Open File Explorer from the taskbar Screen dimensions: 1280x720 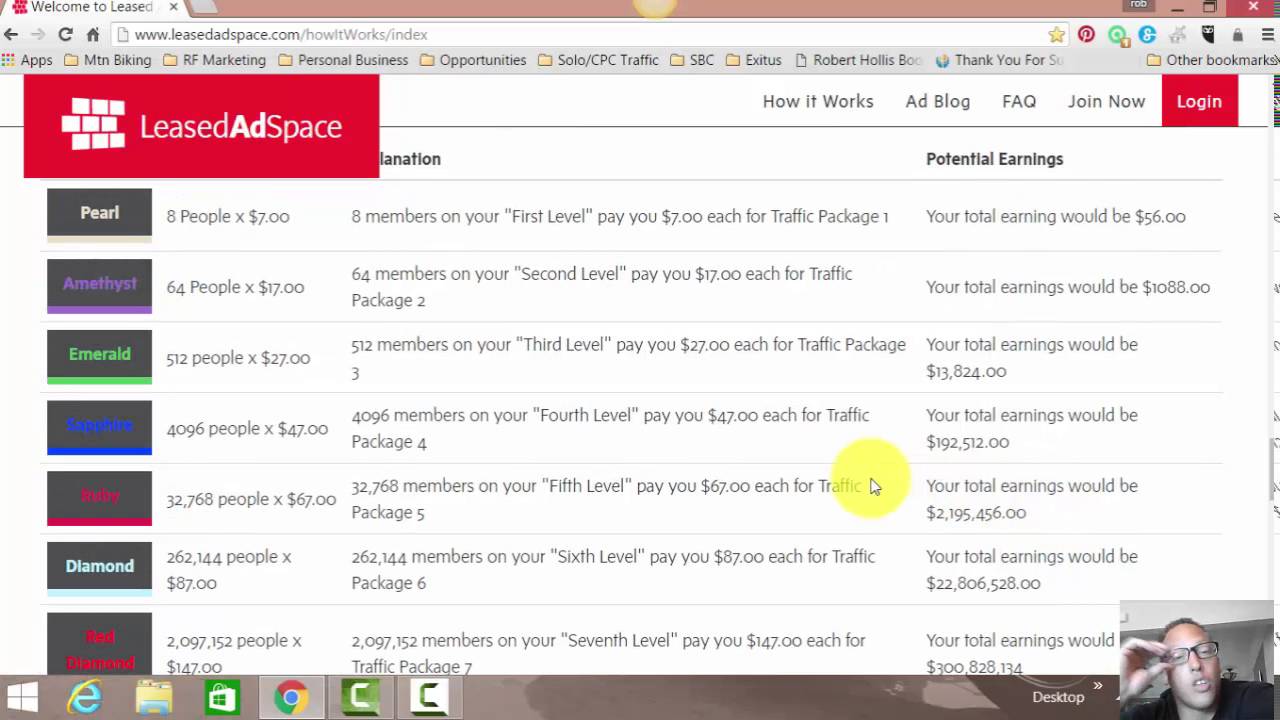154,697
